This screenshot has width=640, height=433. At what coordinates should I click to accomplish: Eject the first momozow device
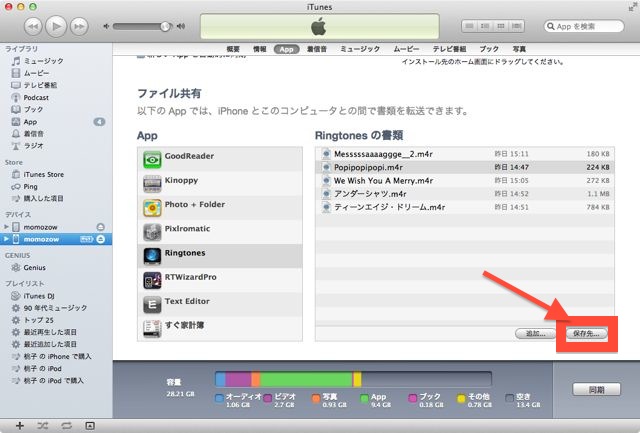pos(100,227)
